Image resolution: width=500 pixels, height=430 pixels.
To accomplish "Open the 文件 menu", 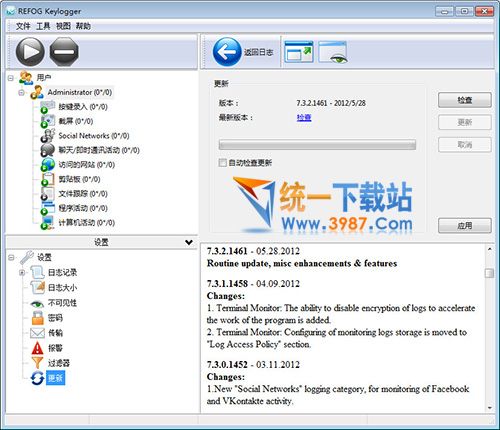I will click(x=23, y=26).
